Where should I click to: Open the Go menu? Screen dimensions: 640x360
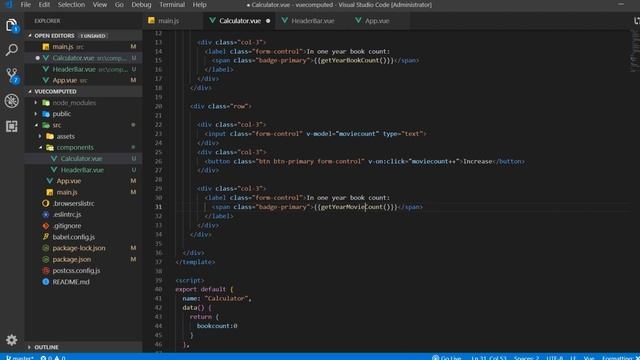[x=119, y=4]
